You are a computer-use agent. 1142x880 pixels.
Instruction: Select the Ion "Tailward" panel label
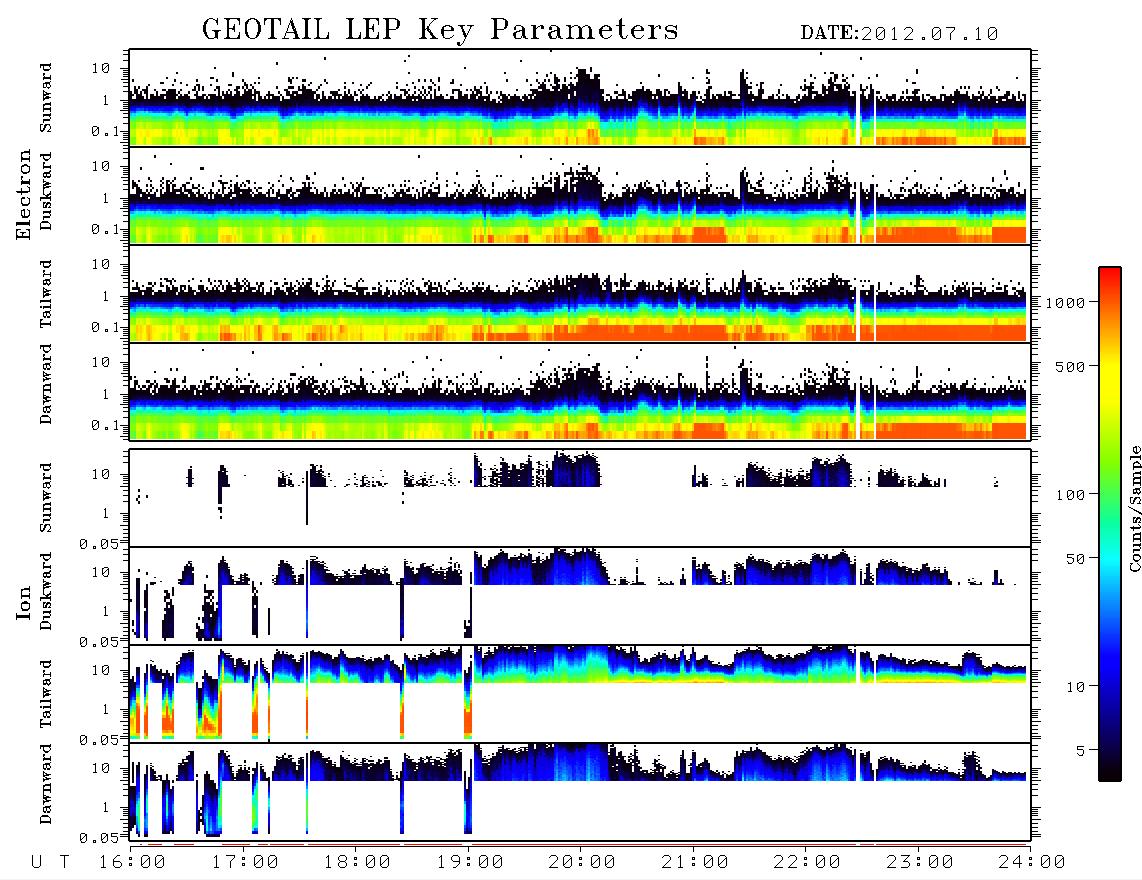(46, 694)
